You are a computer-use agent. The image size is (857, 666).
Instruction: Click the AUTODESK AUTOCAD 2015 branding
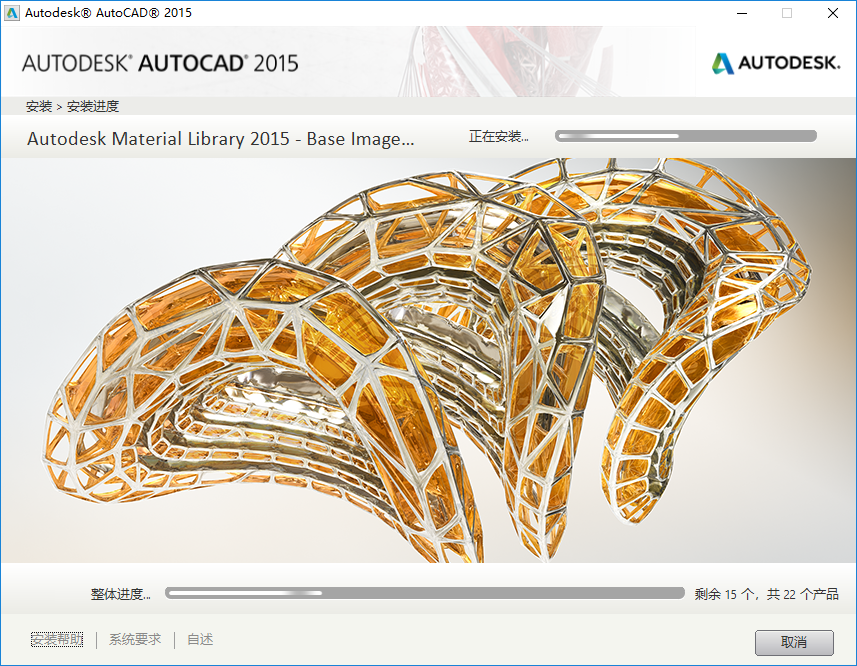click(160, 62)
